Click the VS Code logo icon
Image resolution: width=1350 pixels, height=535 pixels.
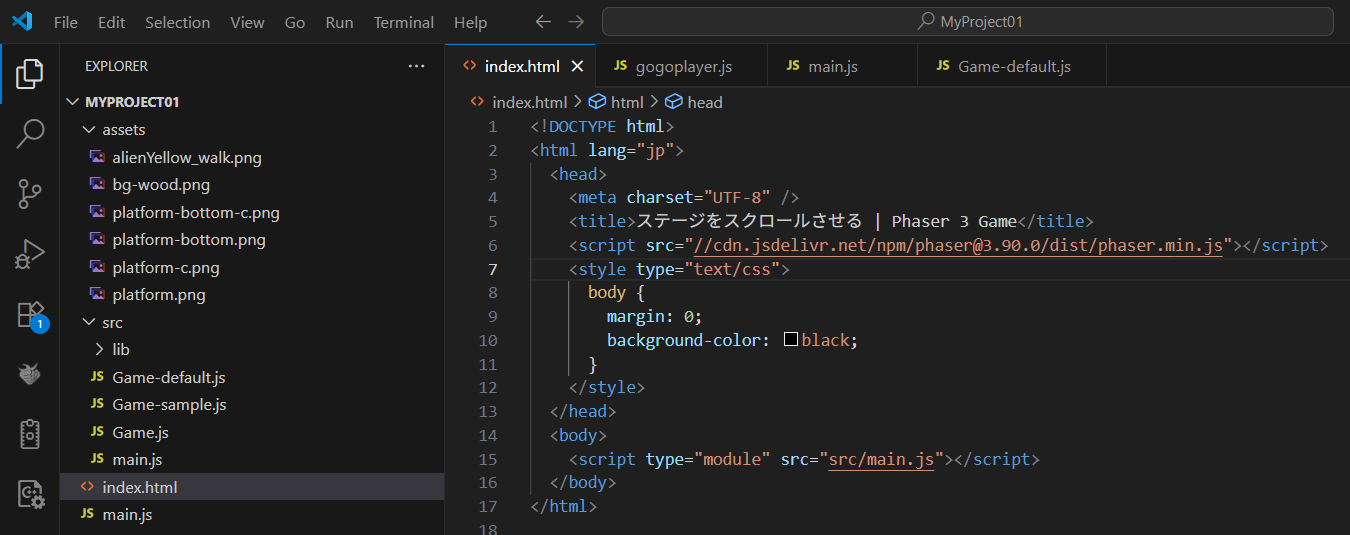click(x=22, y=21)
